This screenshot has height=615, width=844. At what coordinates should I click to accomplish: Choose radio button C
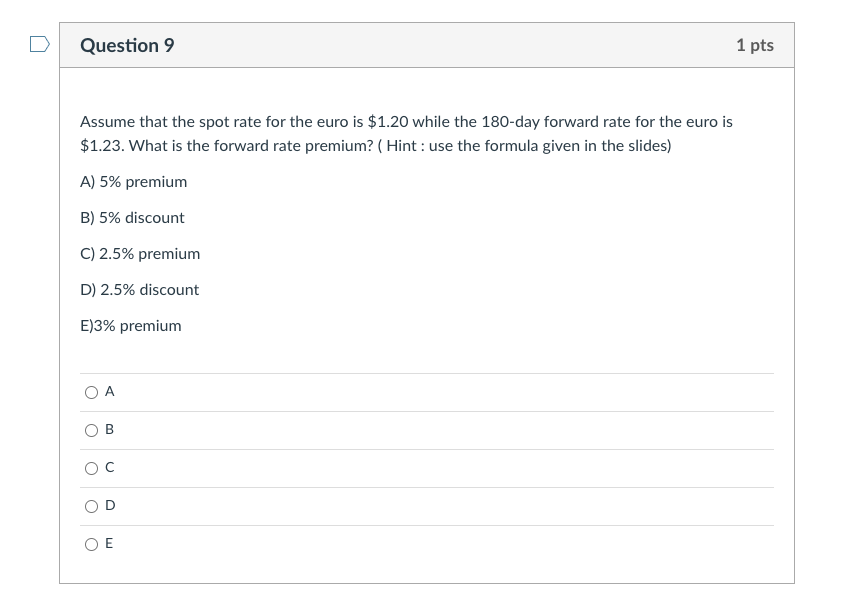click(x=92, y=468)
